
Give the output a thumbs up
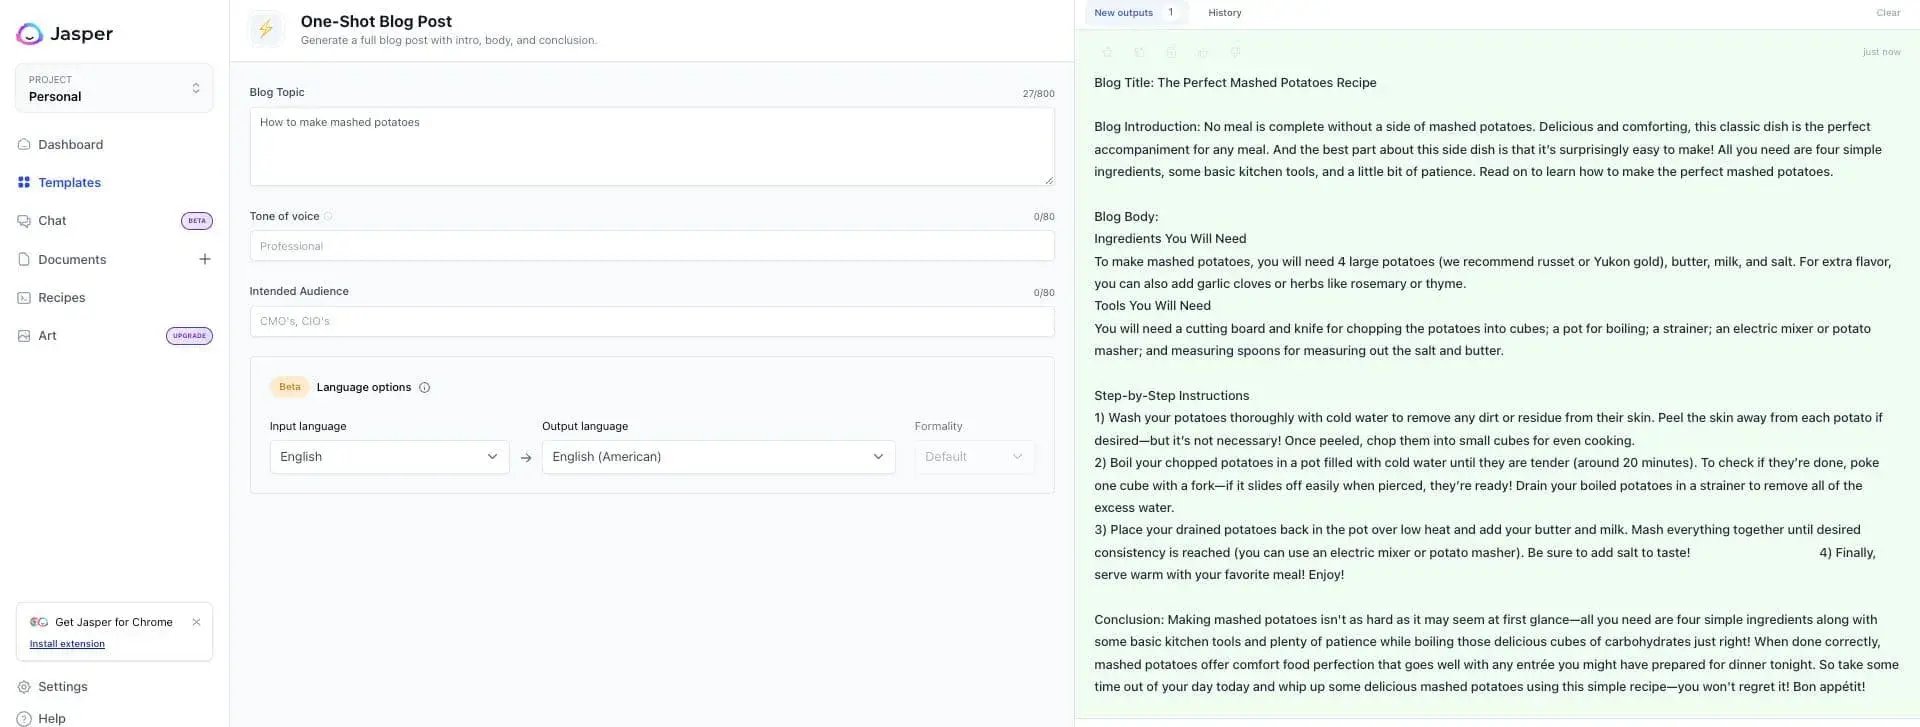[x=1203, y=52]
